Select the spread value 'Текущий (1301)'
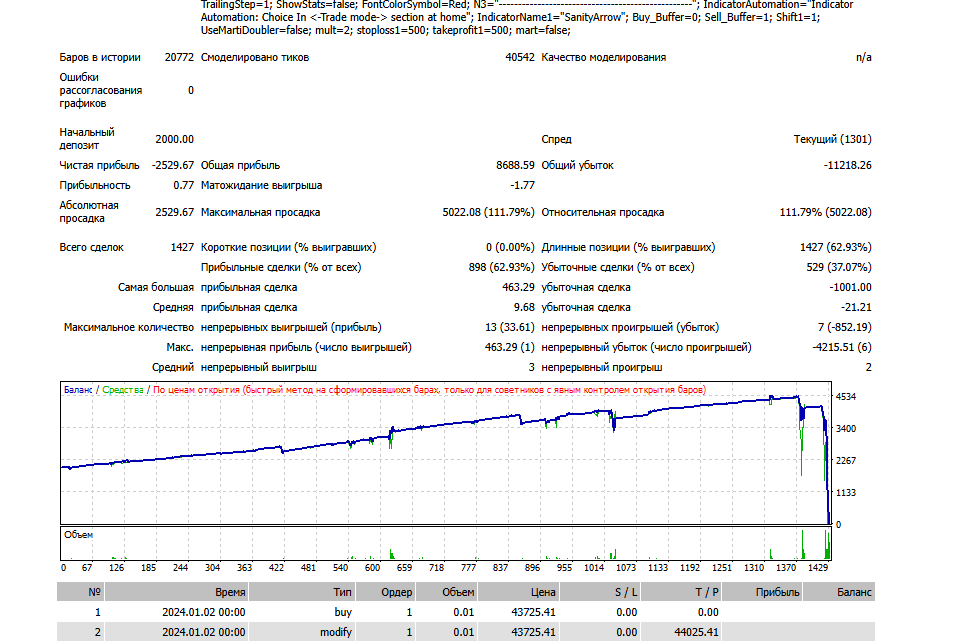This screenshot has width=957, height=644. [832, 139]
